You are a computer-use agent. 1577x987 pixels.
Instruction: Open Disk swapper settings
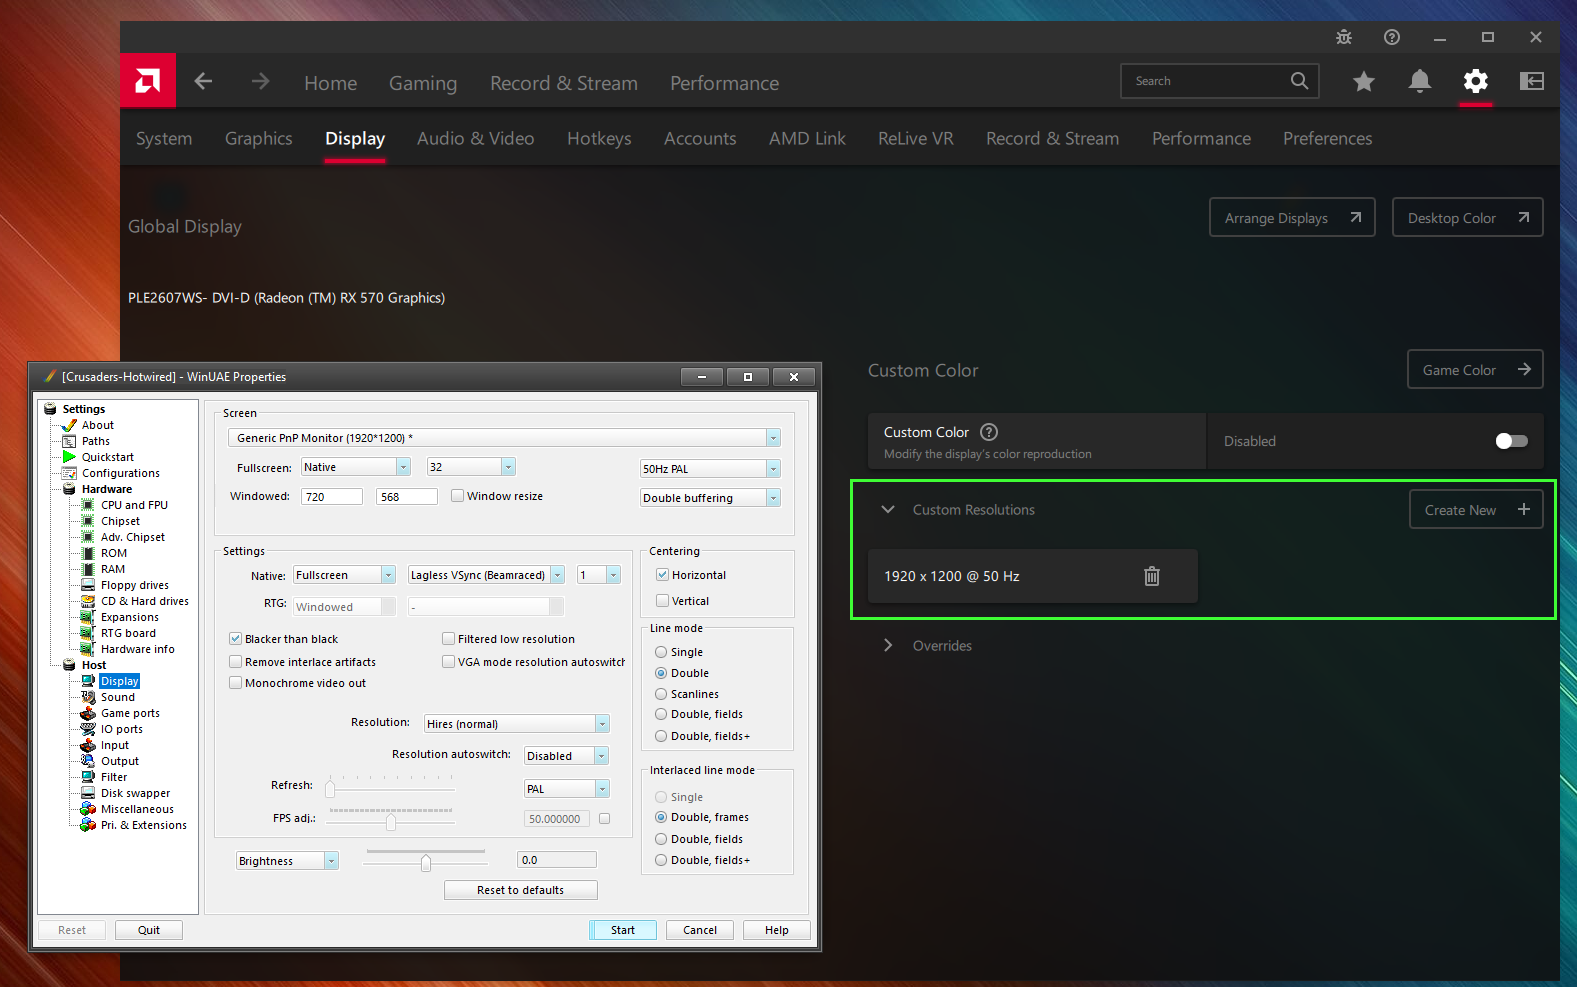136,793
